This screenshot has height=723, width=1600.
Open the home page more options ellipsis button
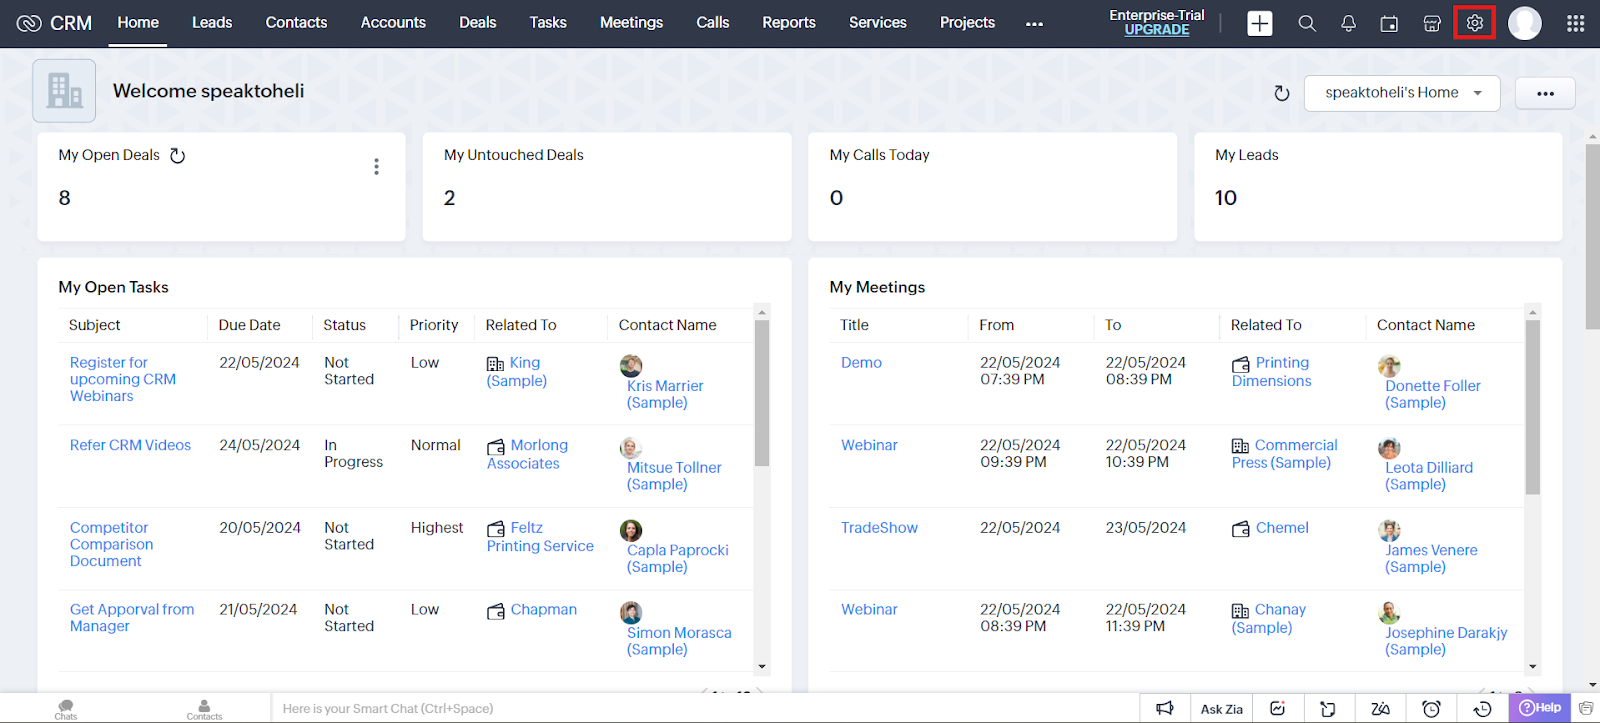[x=1545, y=93]
